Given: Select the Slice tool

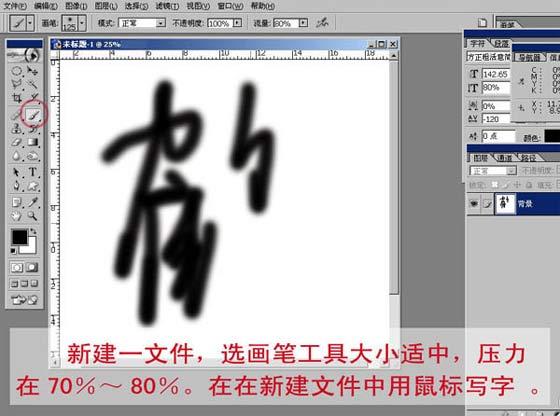Looking at the screenshot, I should [34, 97].
